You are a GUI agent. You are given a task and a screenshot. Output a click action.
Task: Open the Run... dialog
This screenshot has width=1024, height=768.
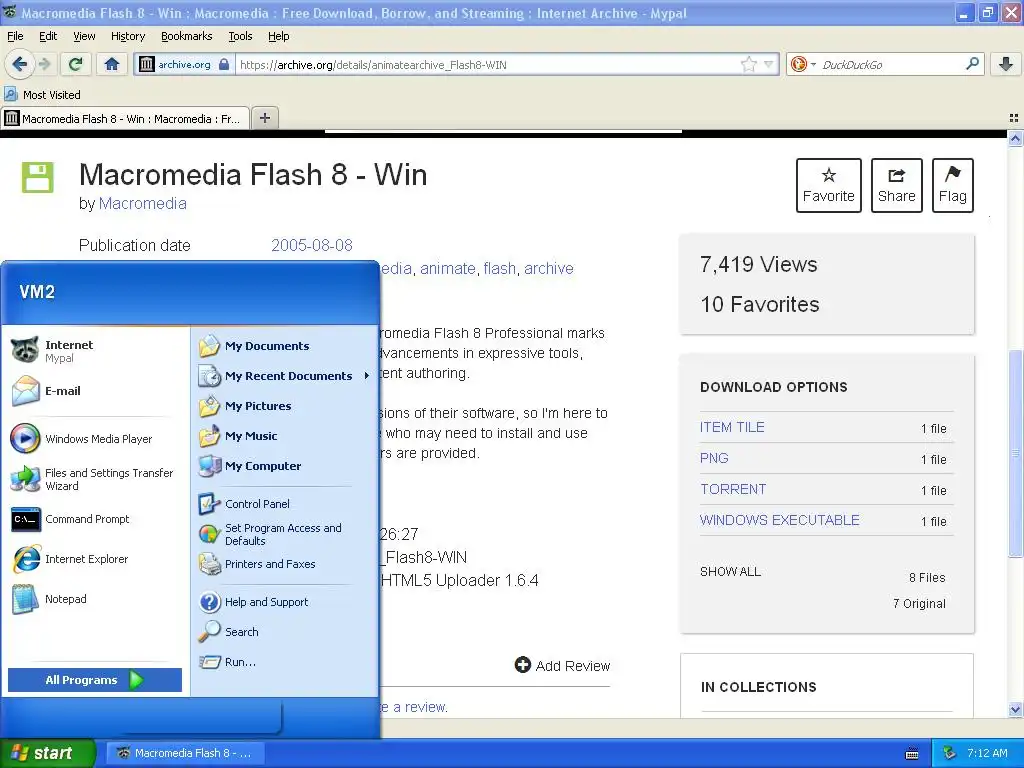pos(284,662)
